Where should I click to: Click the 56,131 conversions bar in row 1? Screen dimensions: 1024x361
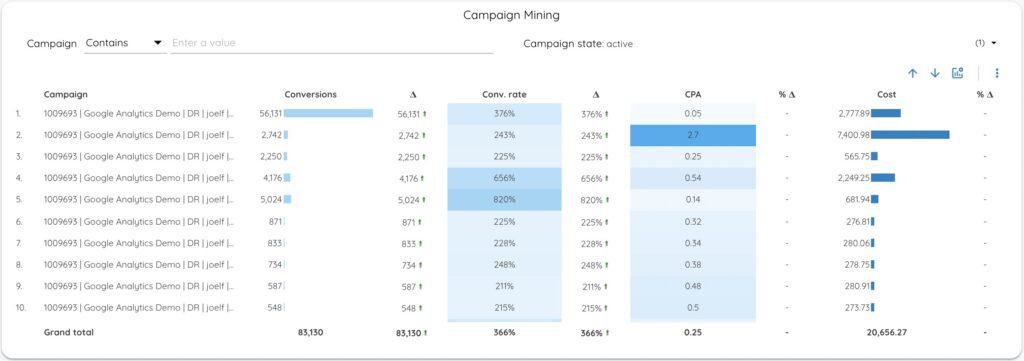point(328,114)
